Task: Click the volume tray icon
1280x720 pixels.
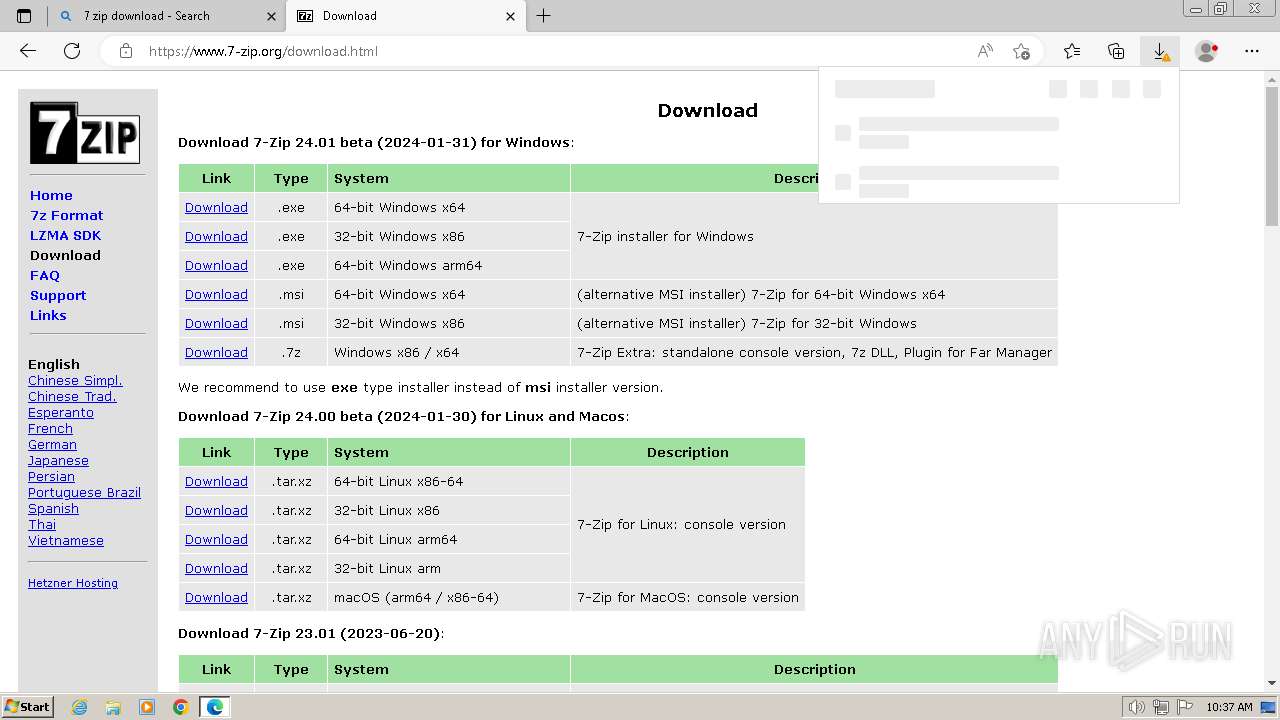Action: tap(1137, 707)
